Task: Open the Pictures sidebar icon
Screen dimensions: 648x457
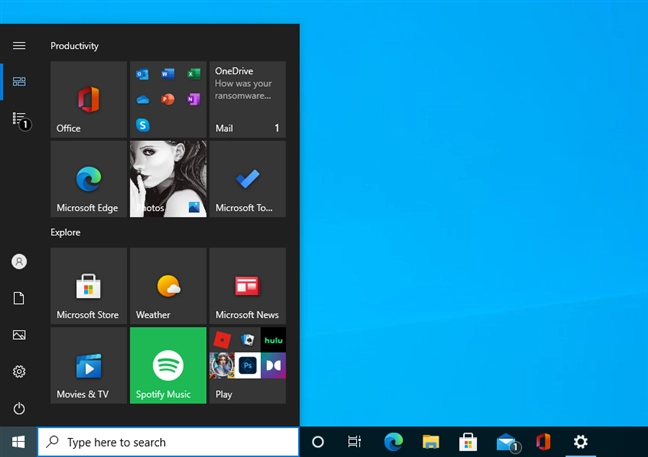Action: click(x=19, y=335)
